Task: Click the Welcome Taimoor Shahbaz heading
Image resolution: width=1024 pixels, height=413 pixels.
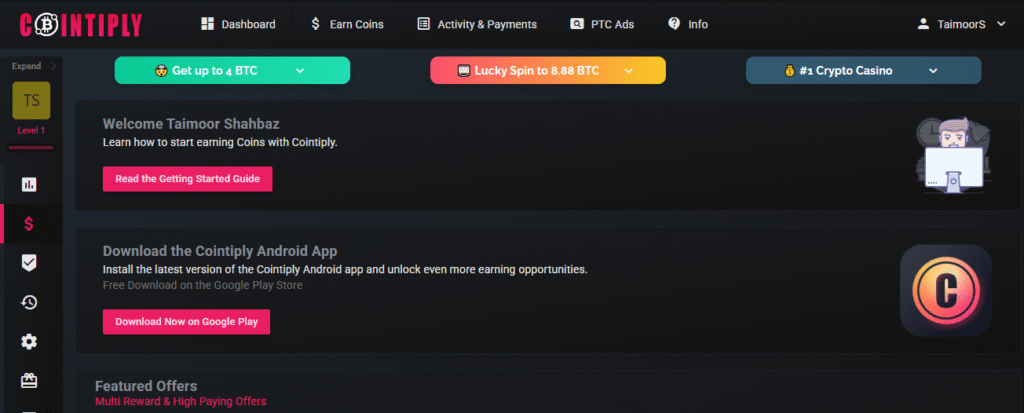Action: 191,124
